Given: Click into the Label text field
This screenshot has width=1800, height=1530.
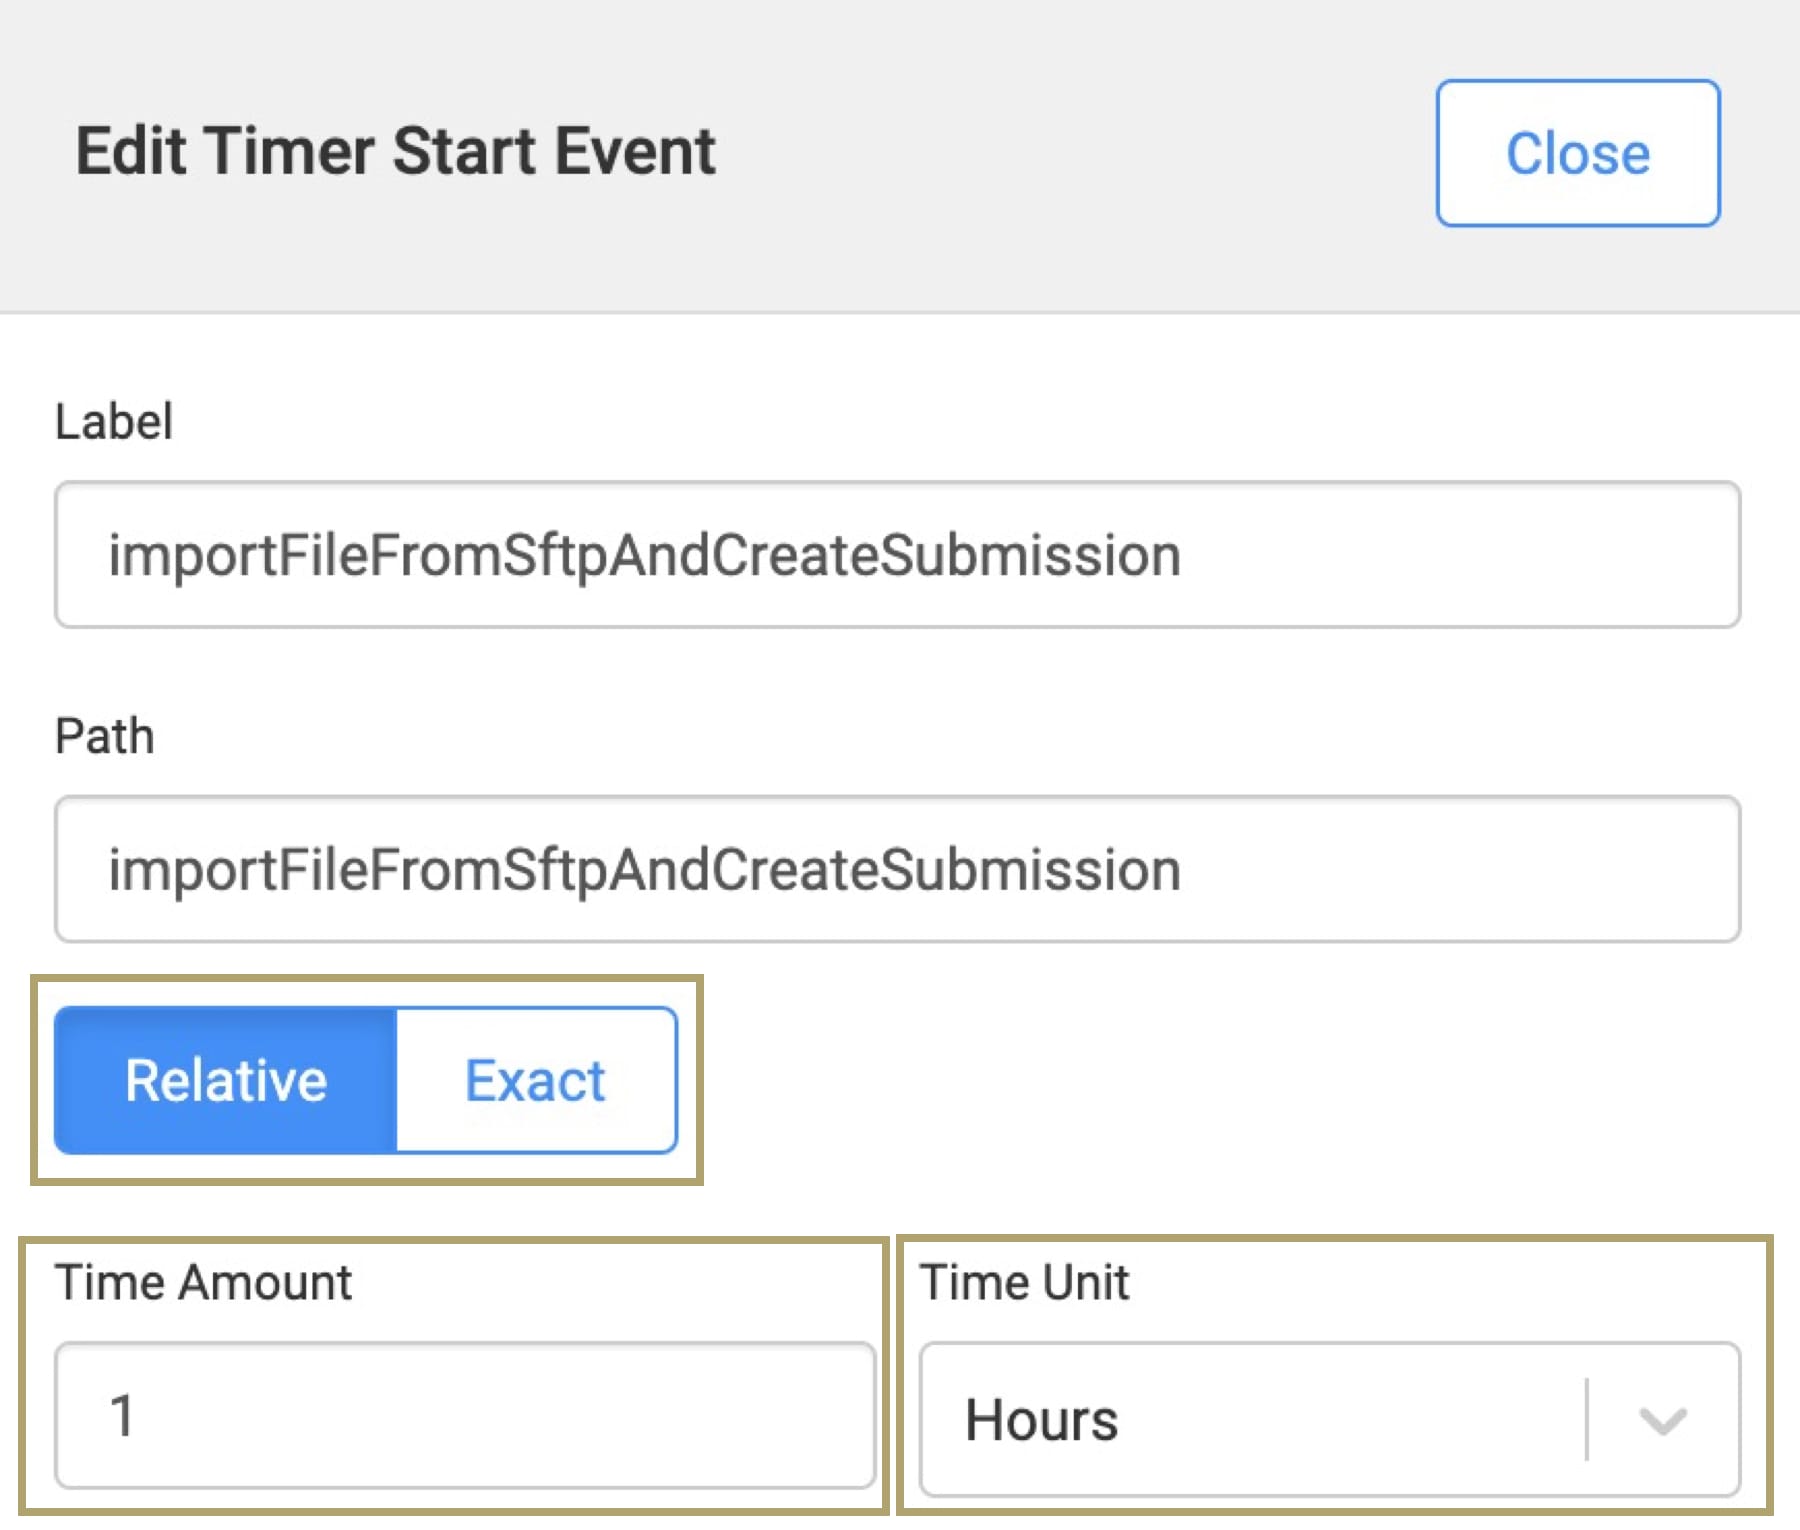Looking at the screenshot, I should tap(898, 555).
